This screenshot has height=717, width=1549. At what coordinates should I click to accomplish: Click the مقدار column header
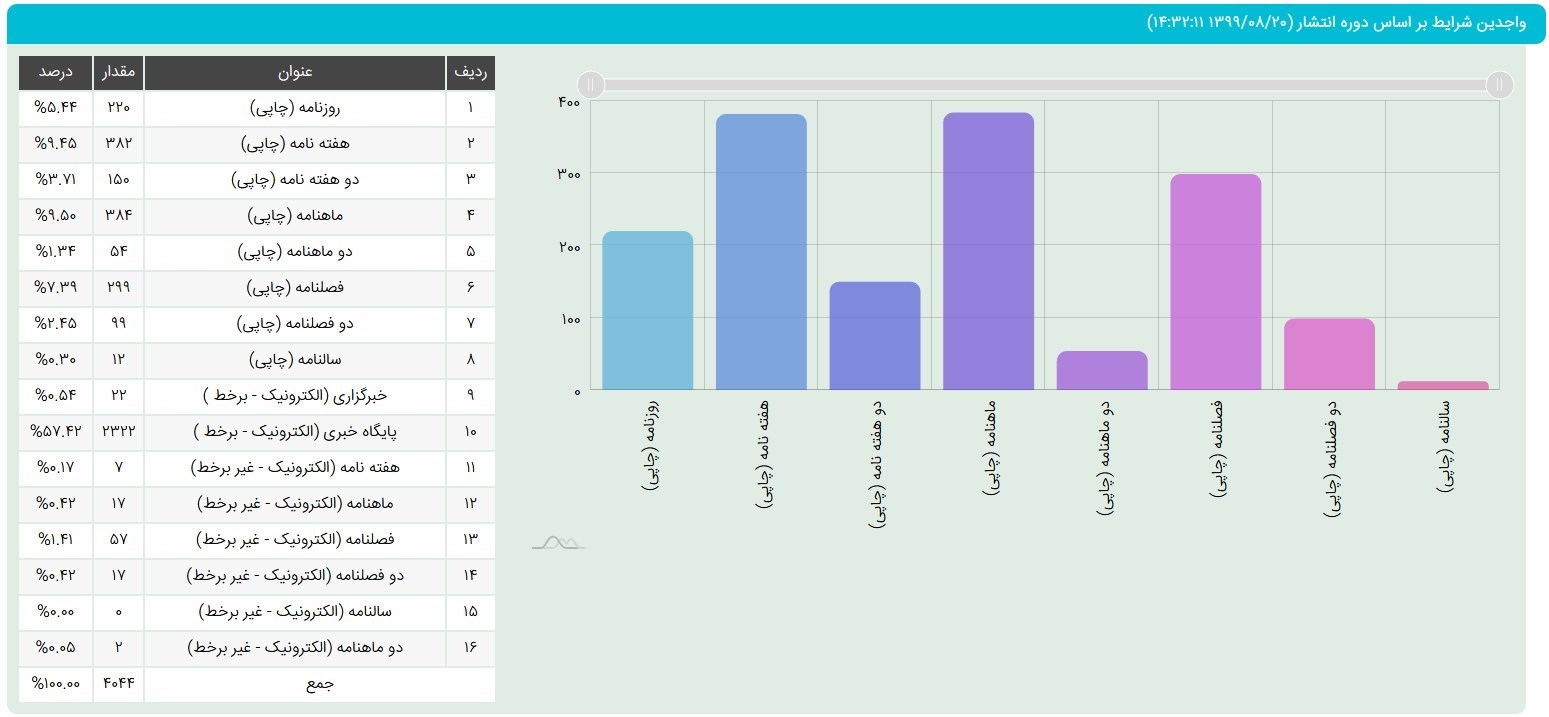coord(119,73)
